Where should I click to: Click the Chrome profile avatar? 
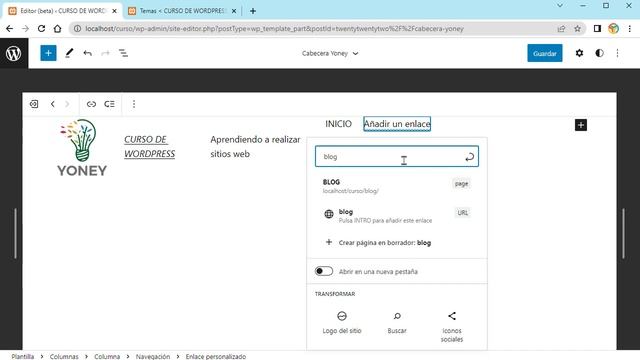(x=613, y=29)
